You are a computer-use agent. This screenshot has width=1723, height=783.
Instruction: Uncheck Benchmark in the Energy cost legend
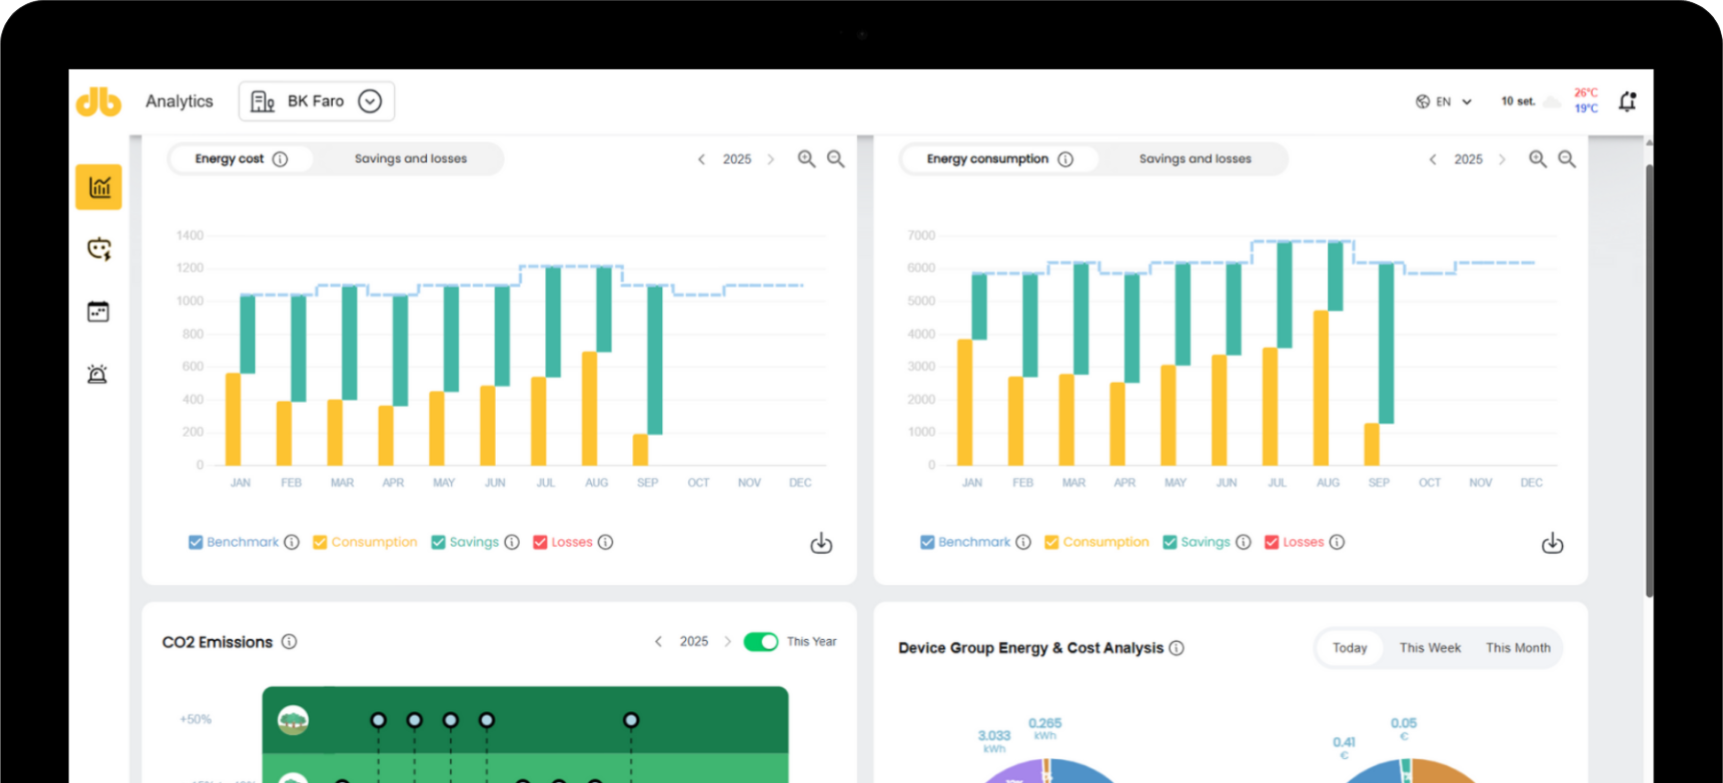[196, 542]
